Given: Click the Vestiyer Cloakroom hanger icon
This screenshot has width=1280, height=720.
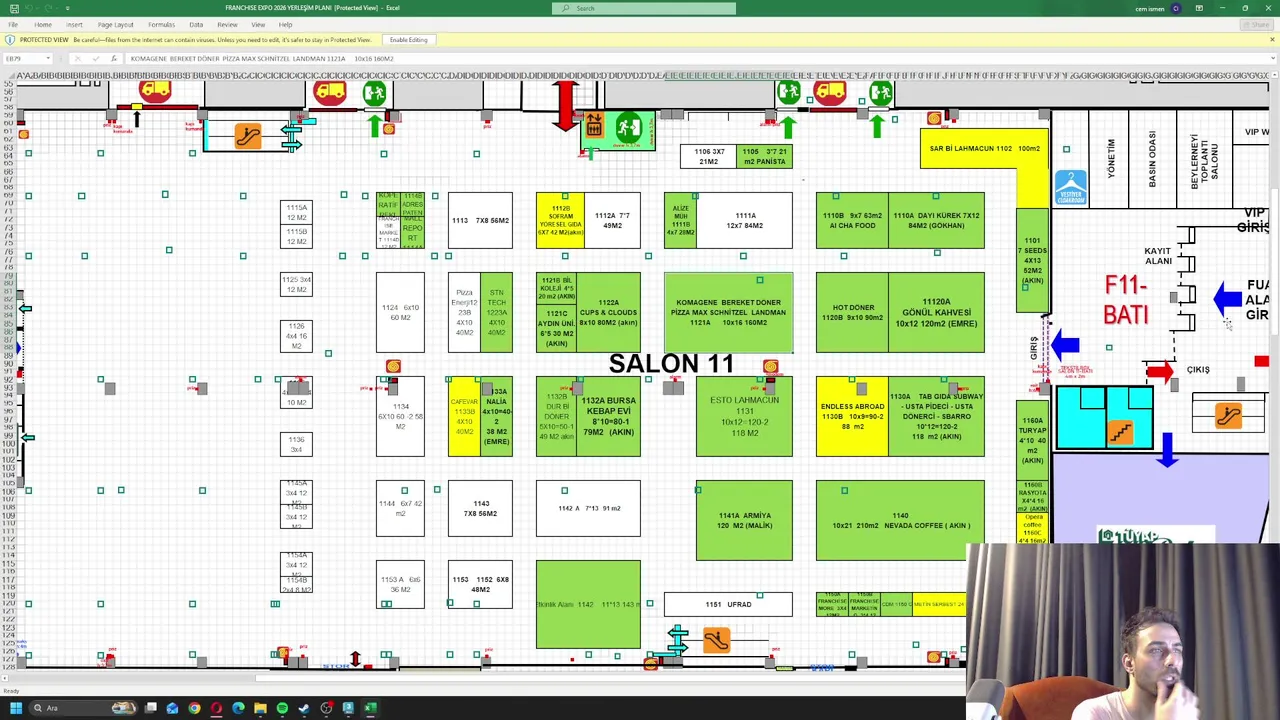Looking at the screenshot, I should pos(1070,187).
